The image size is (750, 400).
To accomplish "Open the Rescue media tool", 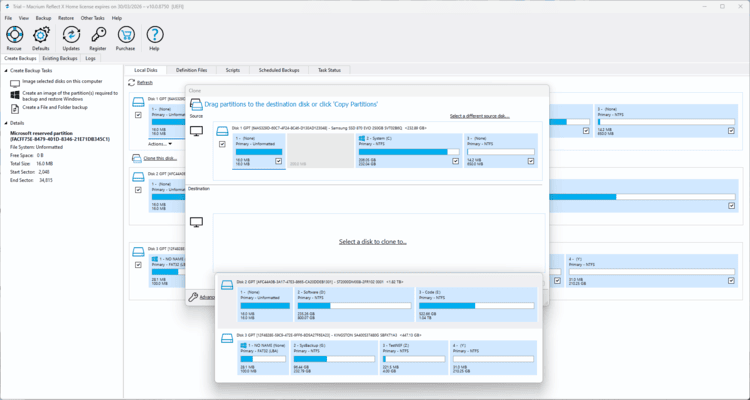I will [x=14, y=36].
